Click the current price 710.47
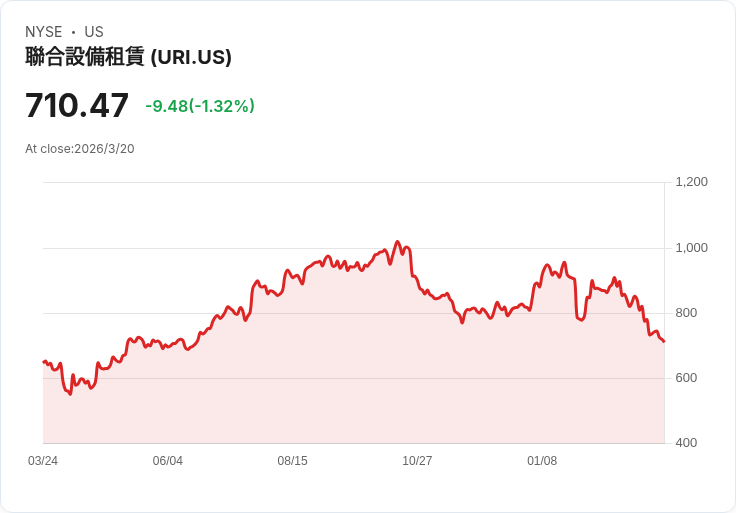Image resolution: width=736 pixels, height=513 pixels. pos(77,105)
